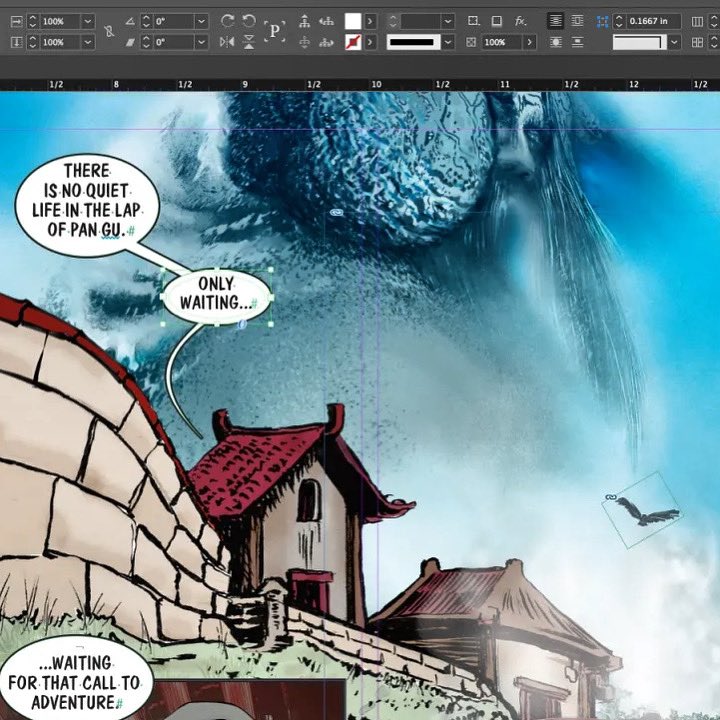Click the horizontal ruler at the 10 mark
720x720 pixels.
click(x=376, y=84)
